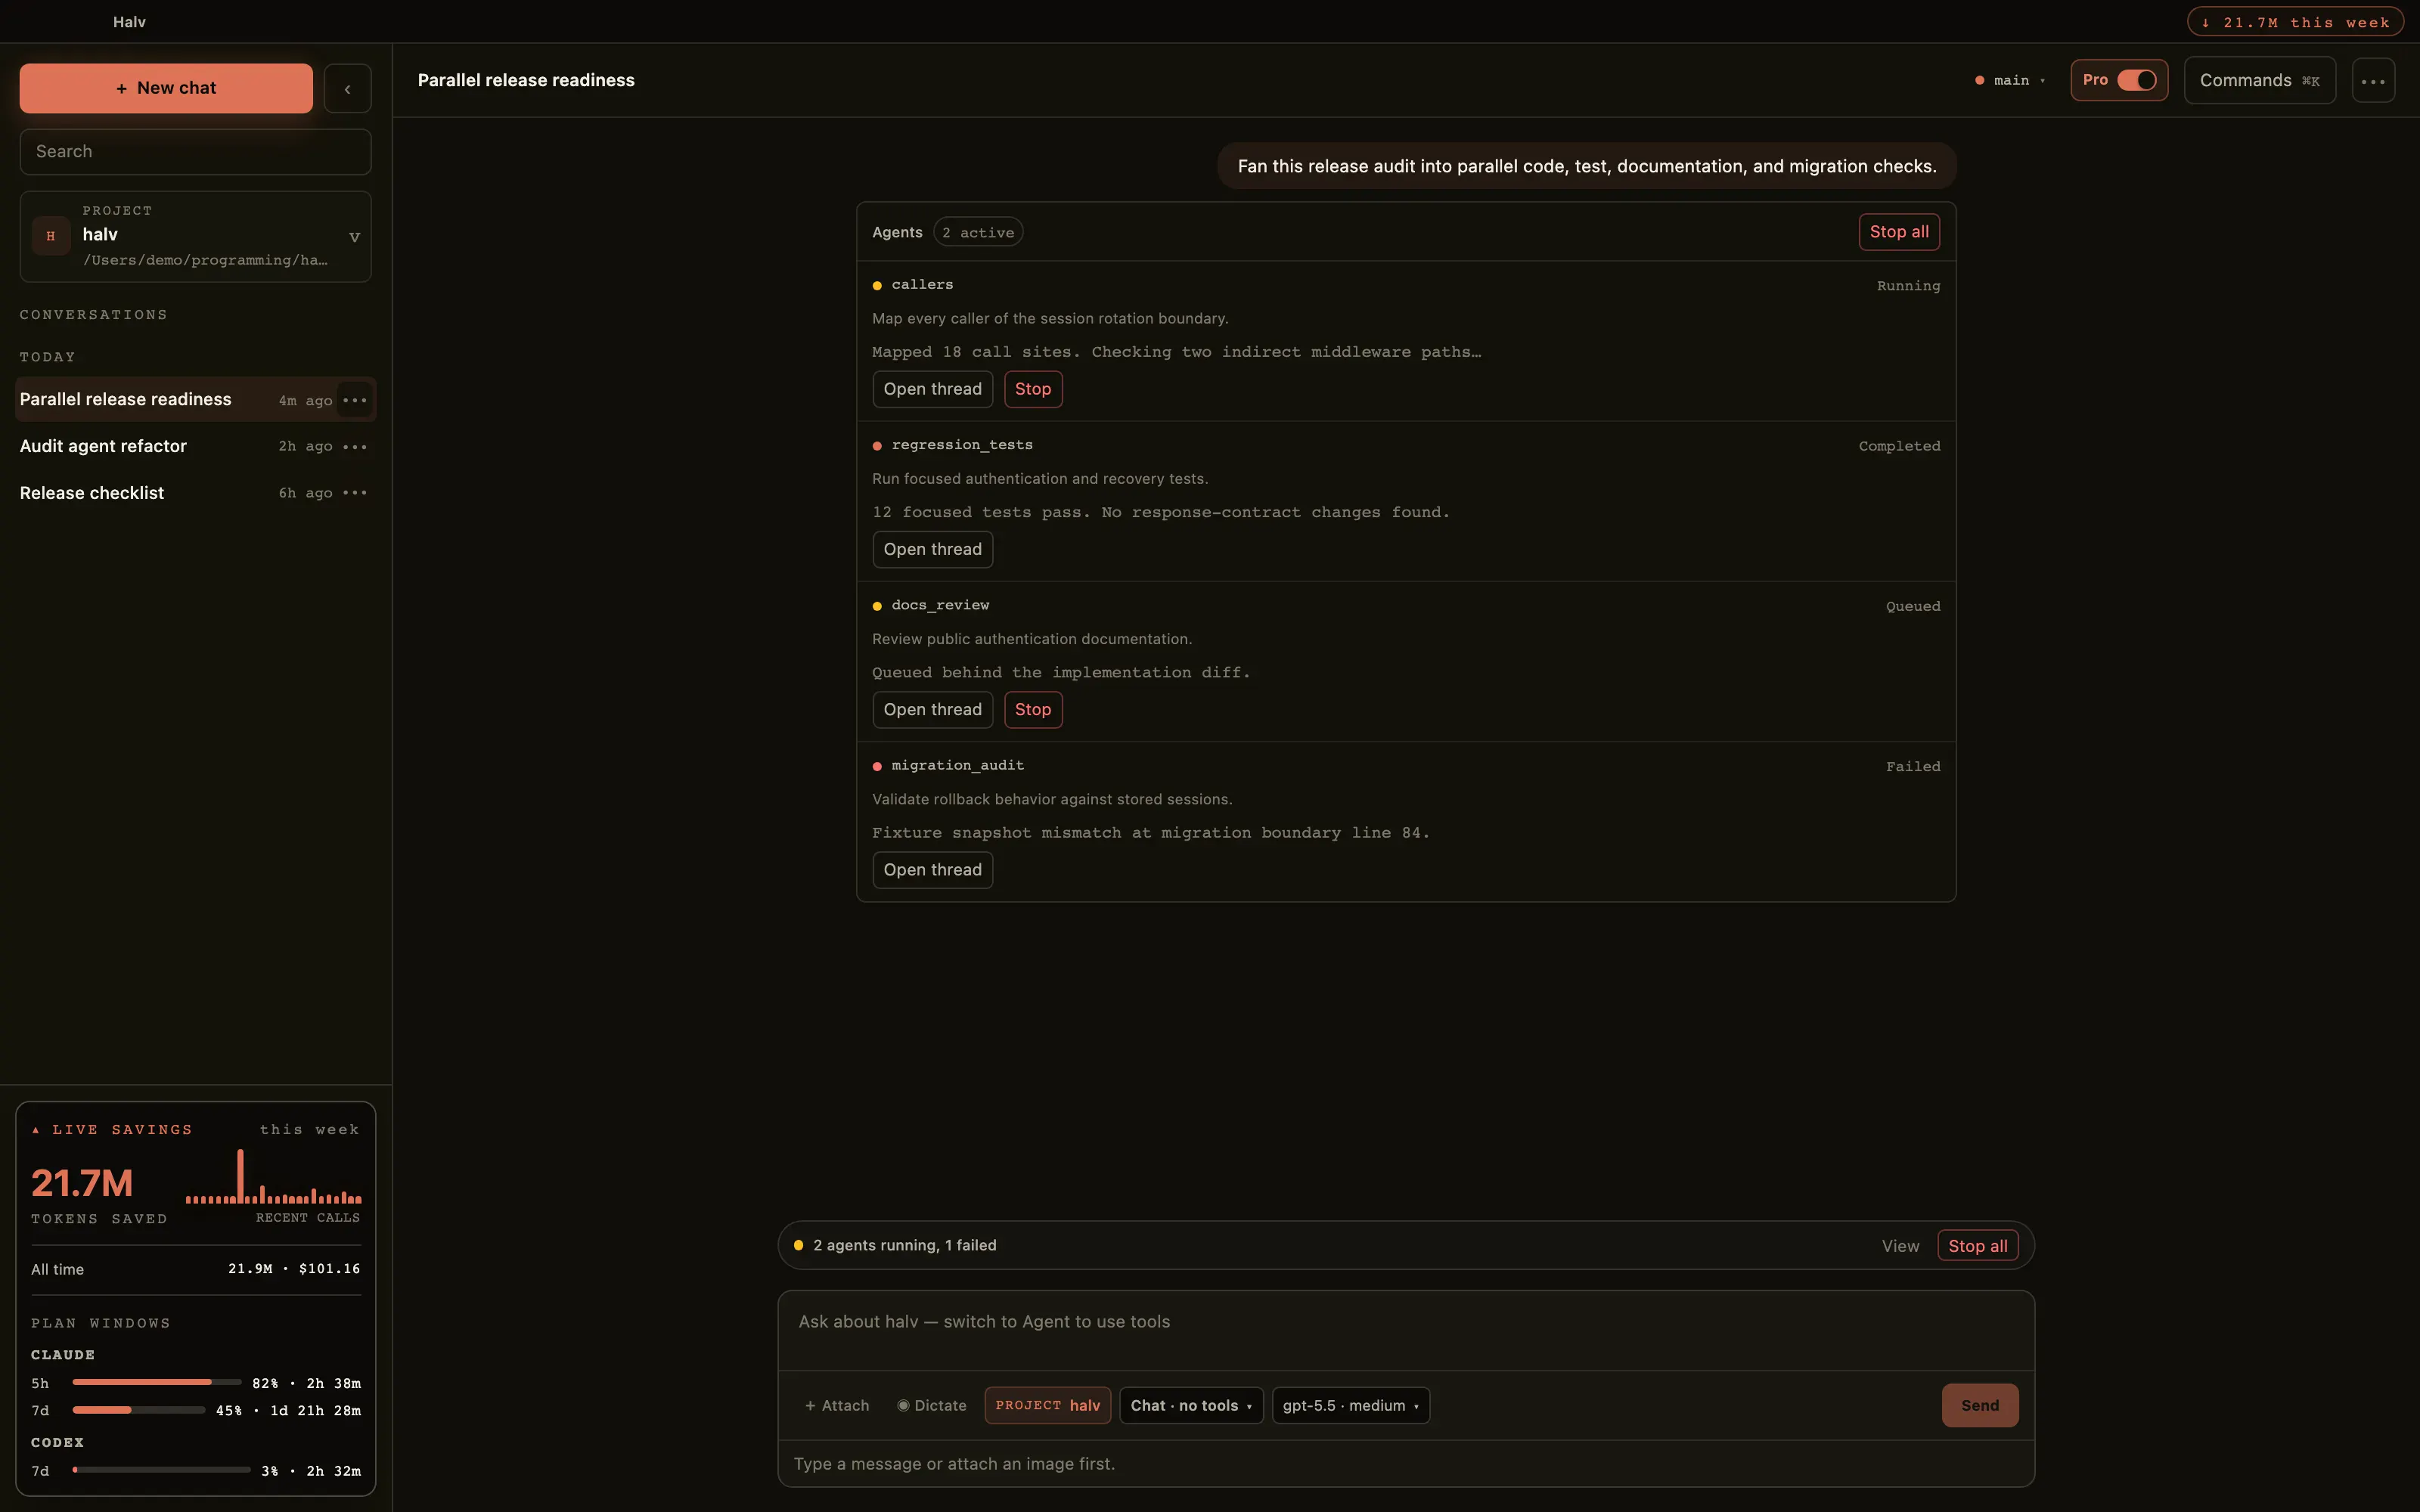Image resolution: width=2420 pixels, height=1512 pixels.
Task: Open thread for callers agent
Action: [932, 389]
